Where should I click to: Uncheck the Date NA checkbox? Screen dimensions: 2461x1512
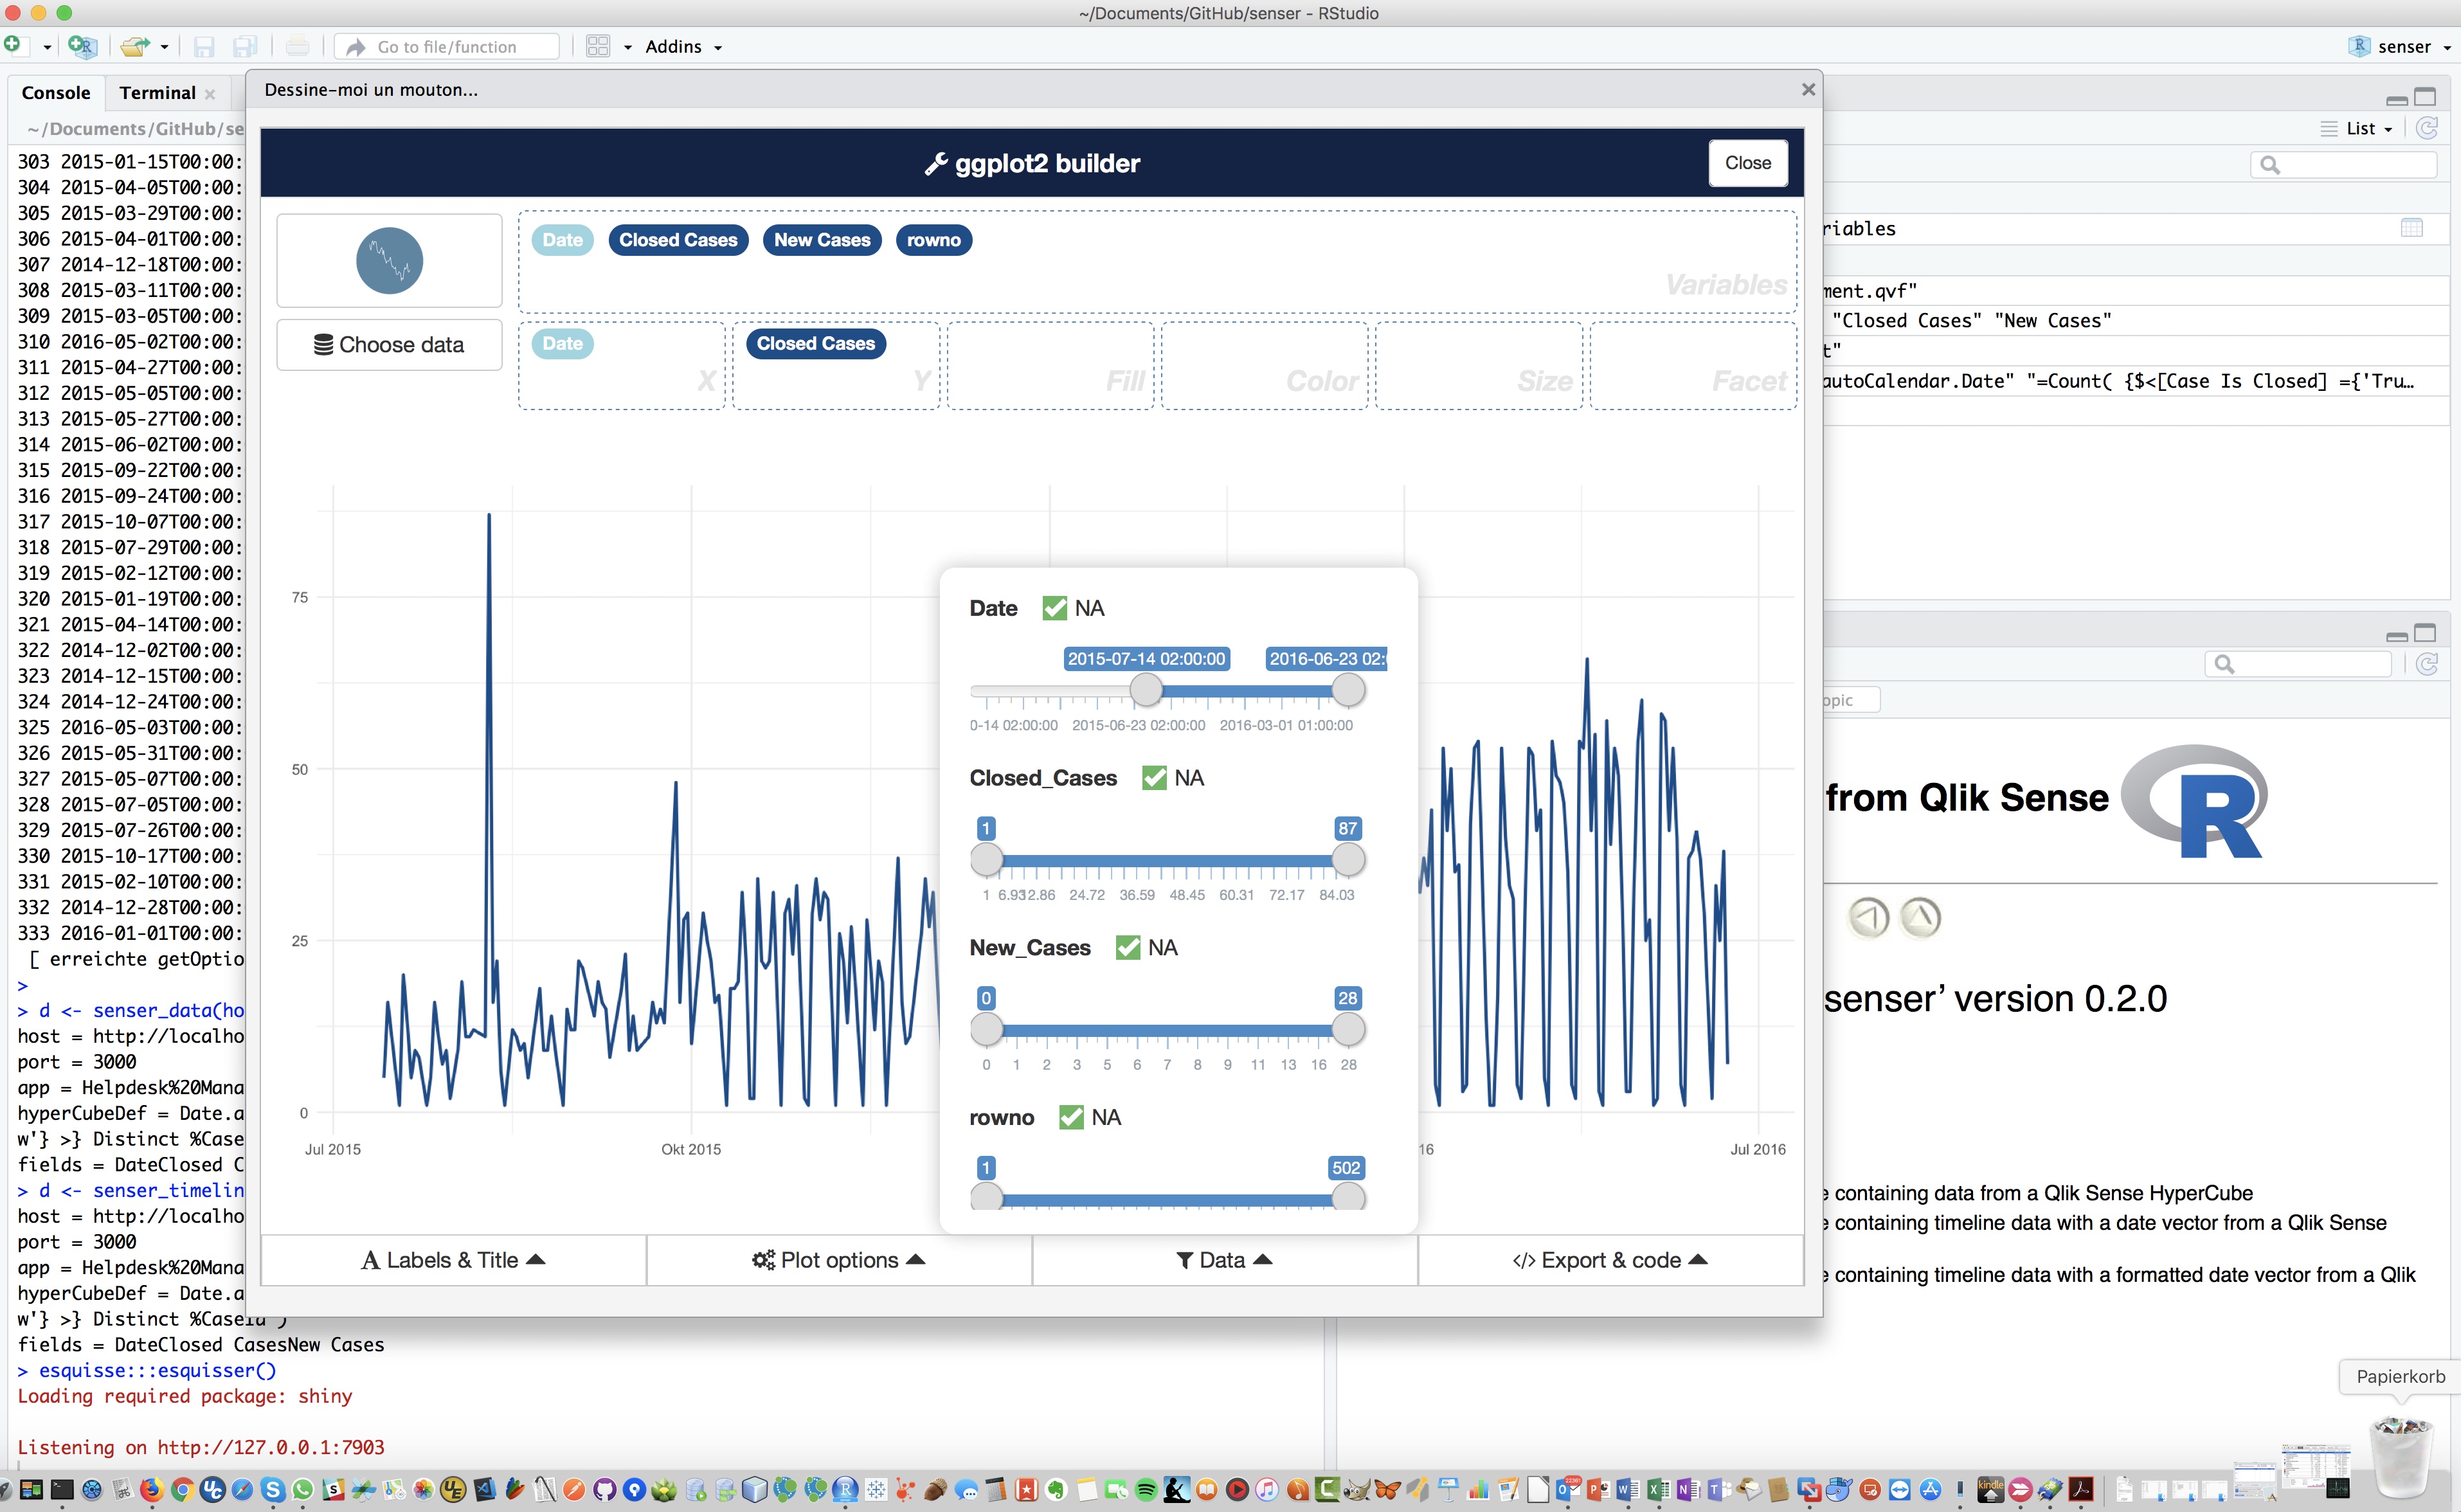point(1054,608)
